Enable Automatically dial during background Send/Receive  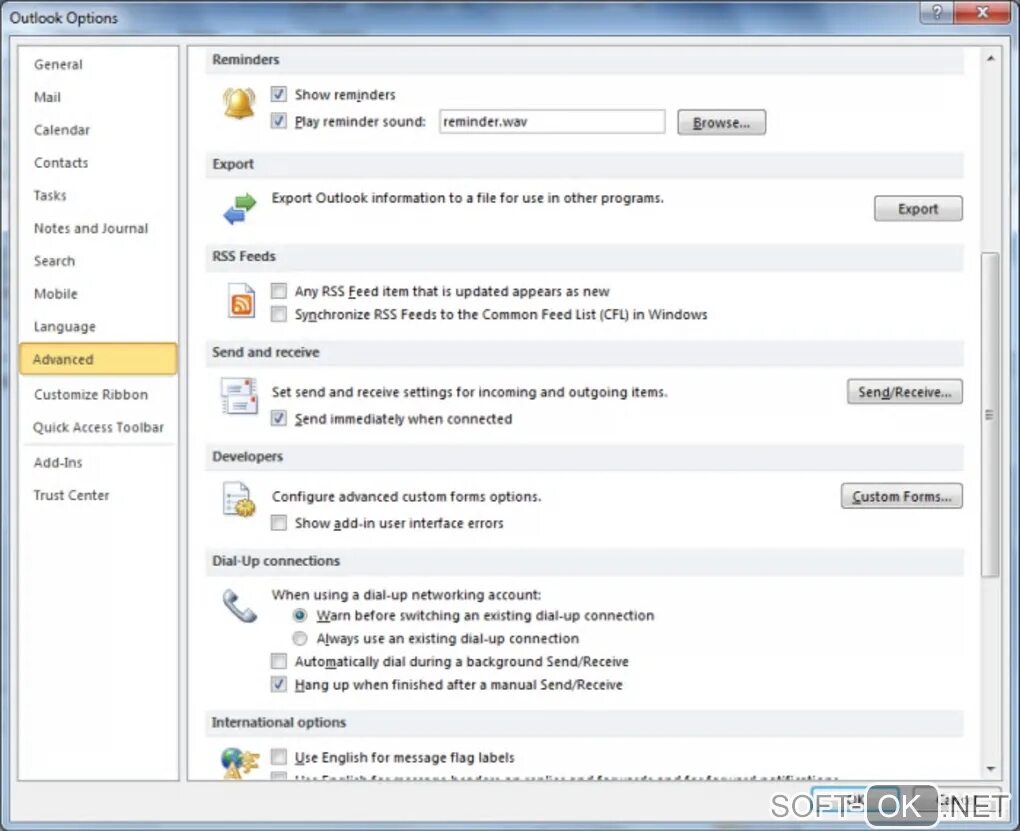[278, 661]
